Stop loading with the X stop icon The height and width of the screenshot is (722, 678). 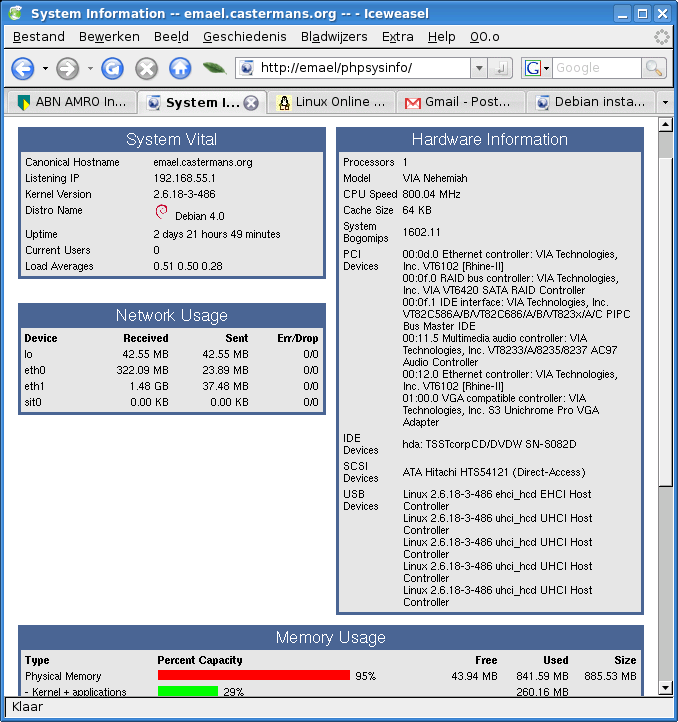(146, 69)
